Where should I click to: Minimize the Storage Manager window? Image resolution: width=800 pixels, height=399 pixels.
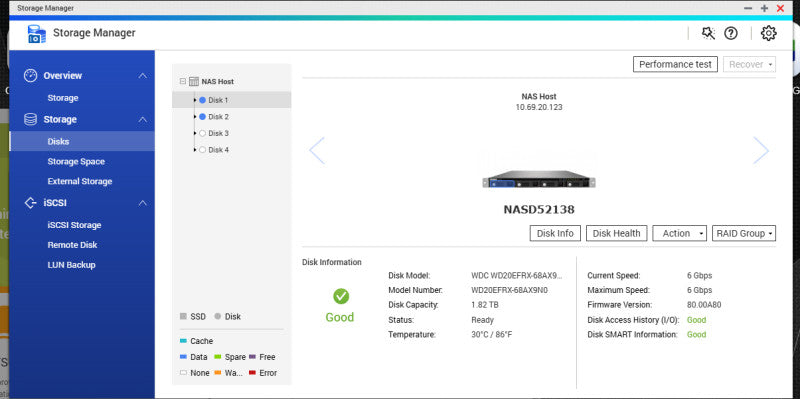748,8
